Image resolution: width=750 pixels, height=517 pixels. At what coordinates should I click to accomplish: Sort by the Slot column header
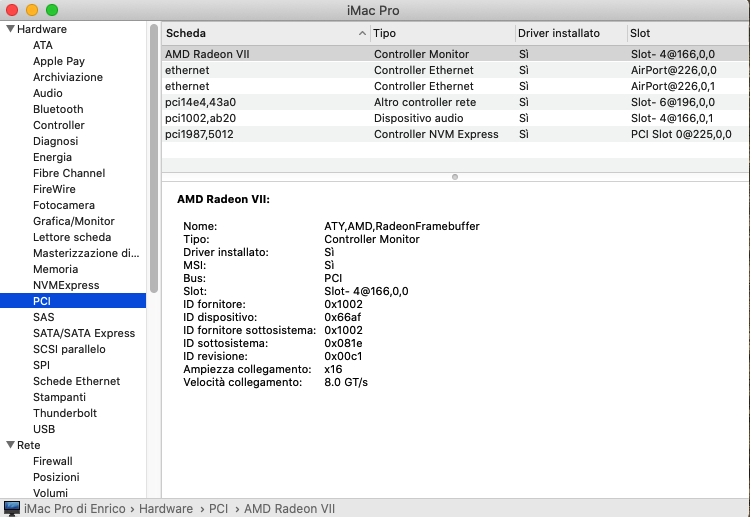pos(688,33)
